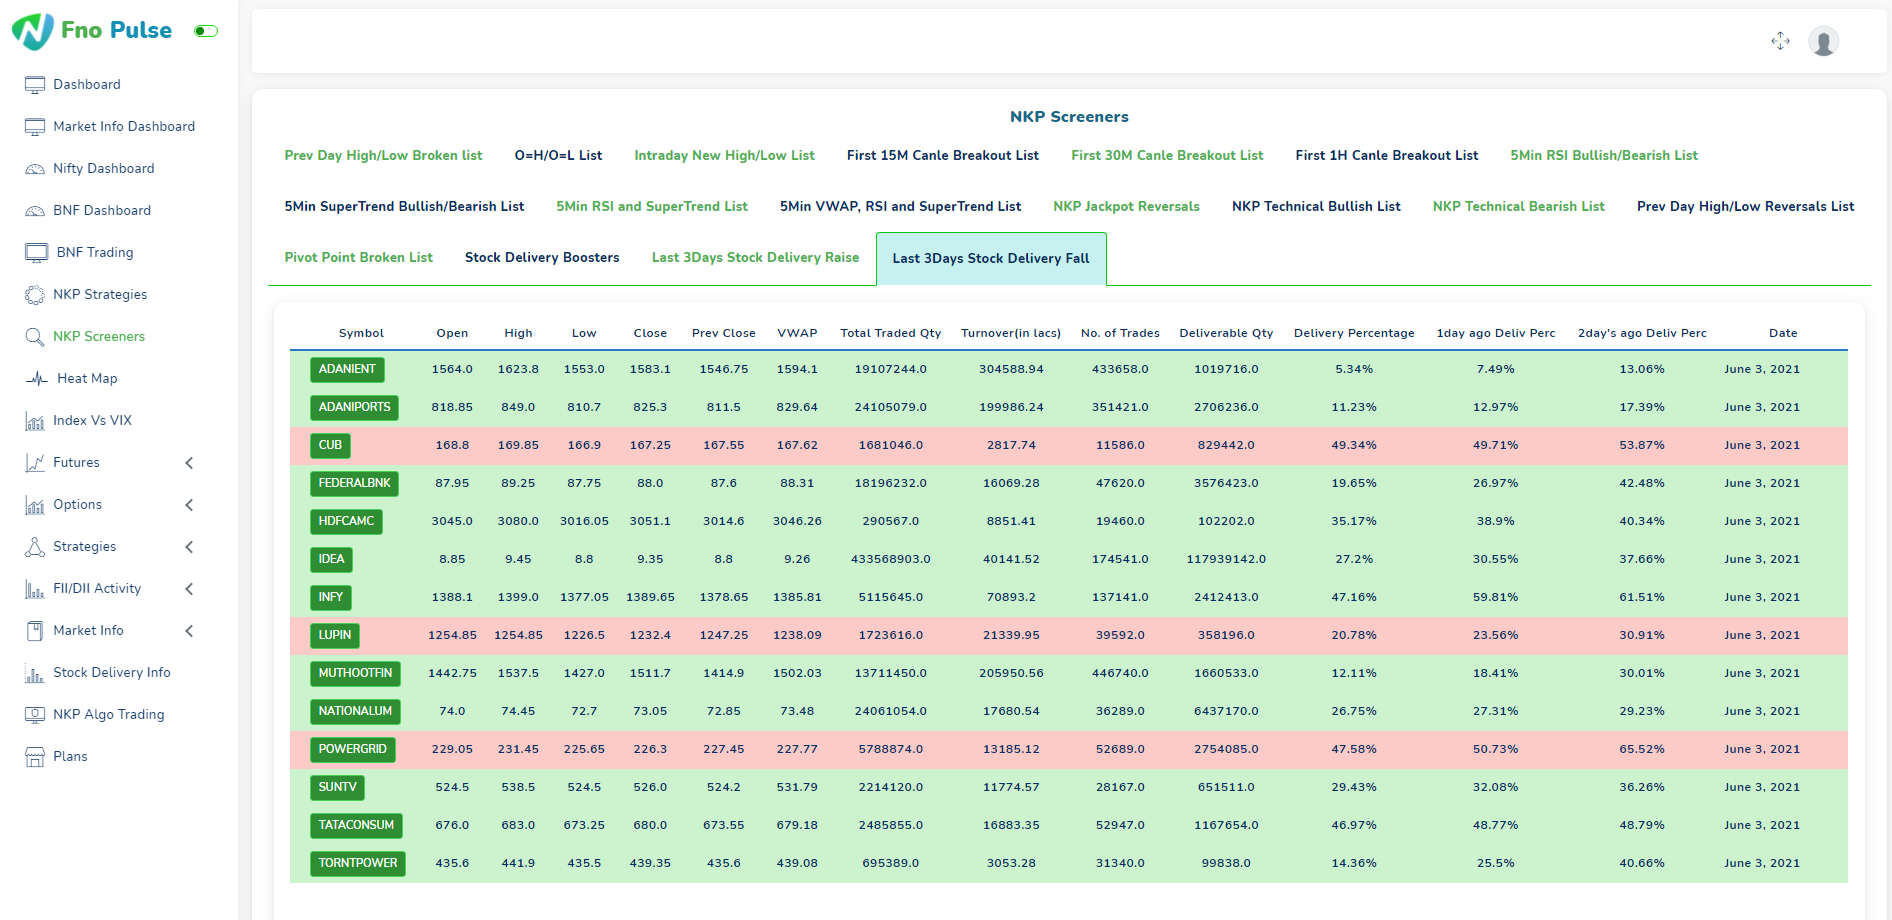Expand the Options submenu chevron
The image size is (1892, 920).
(189, 505)
